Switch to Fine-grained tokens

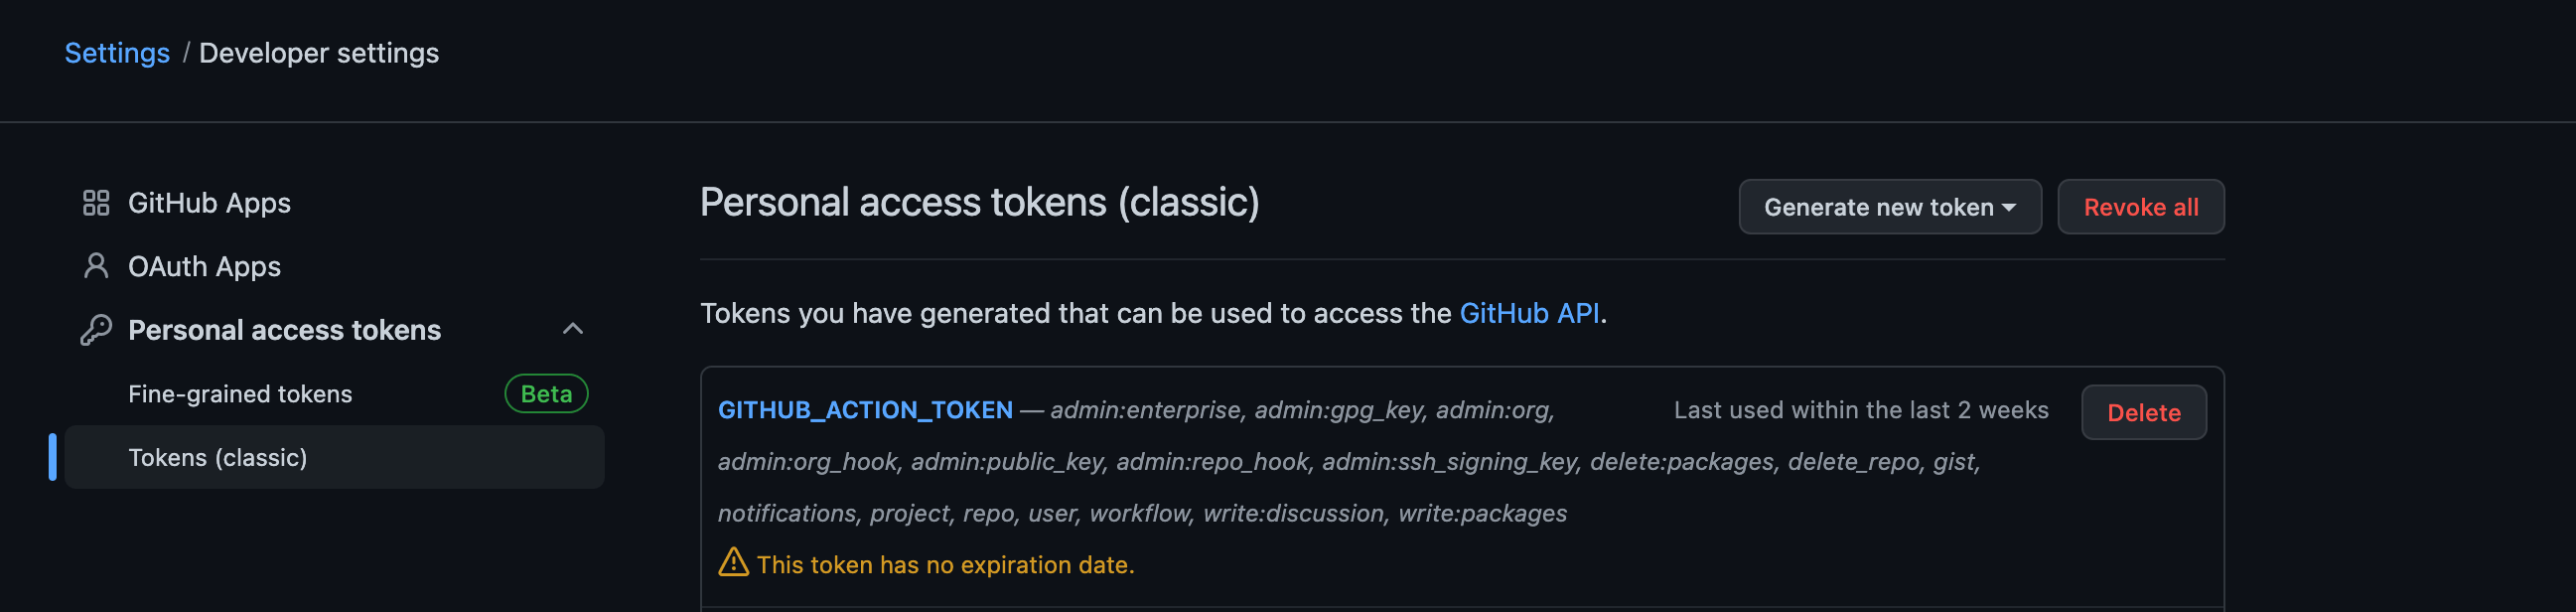[x=240, y=393]
